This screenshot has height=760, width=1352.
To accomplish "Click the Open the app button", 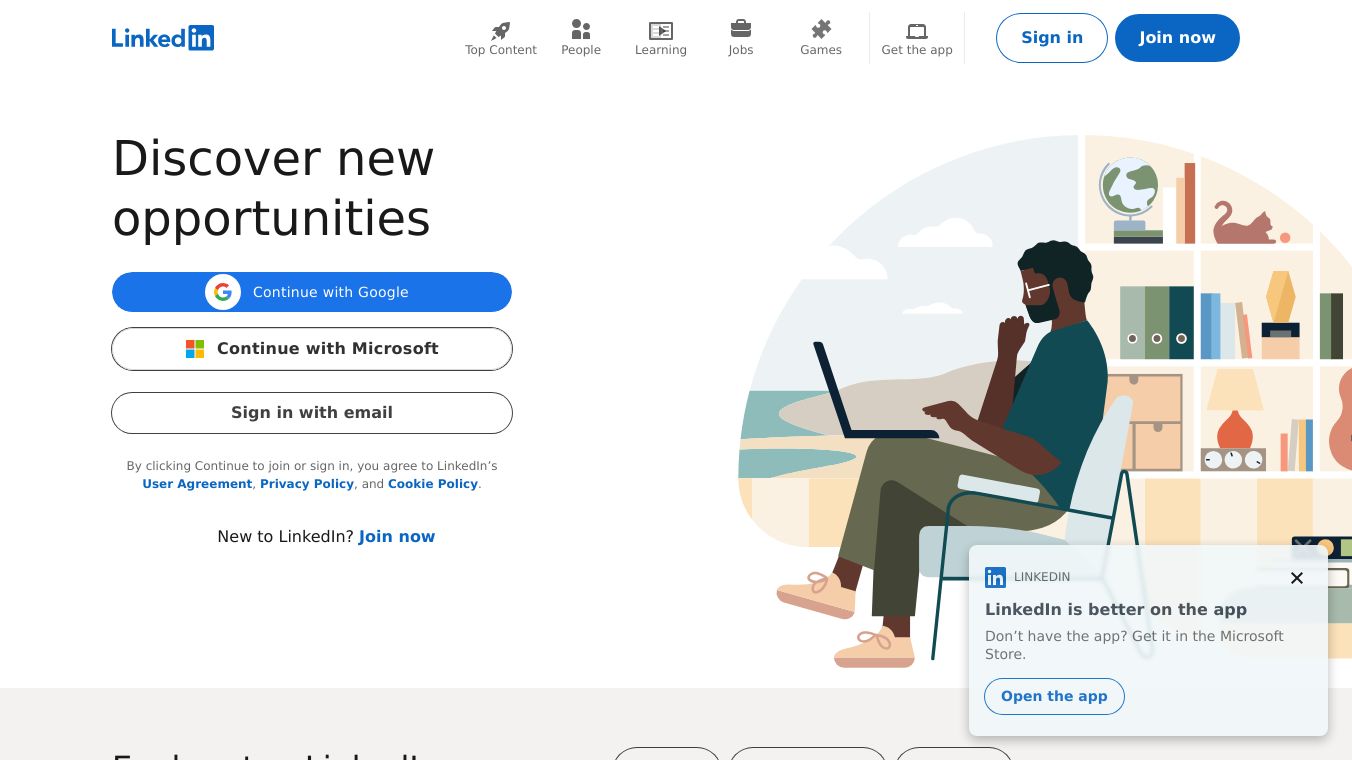I will [1054, 697].
